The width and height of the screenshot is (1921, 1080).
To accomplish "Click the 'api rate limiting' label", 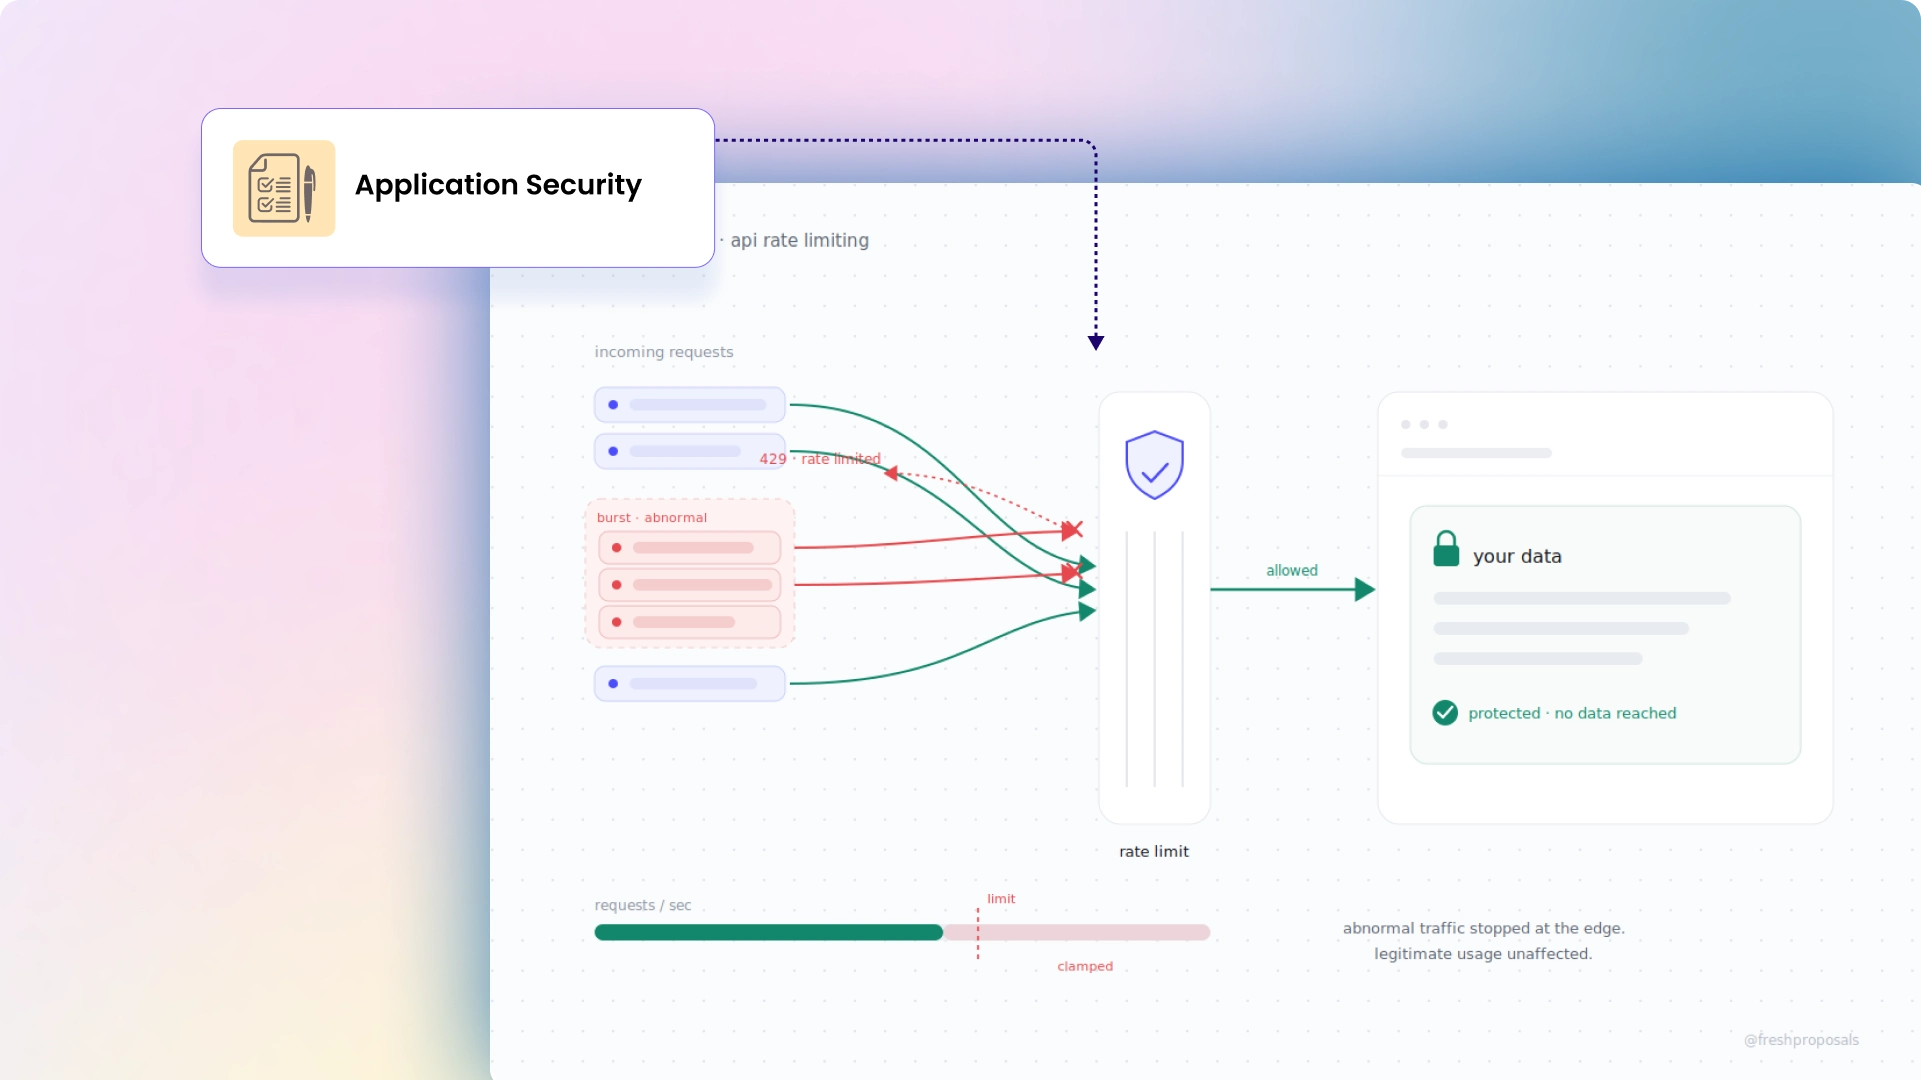I will click(799, 240).
